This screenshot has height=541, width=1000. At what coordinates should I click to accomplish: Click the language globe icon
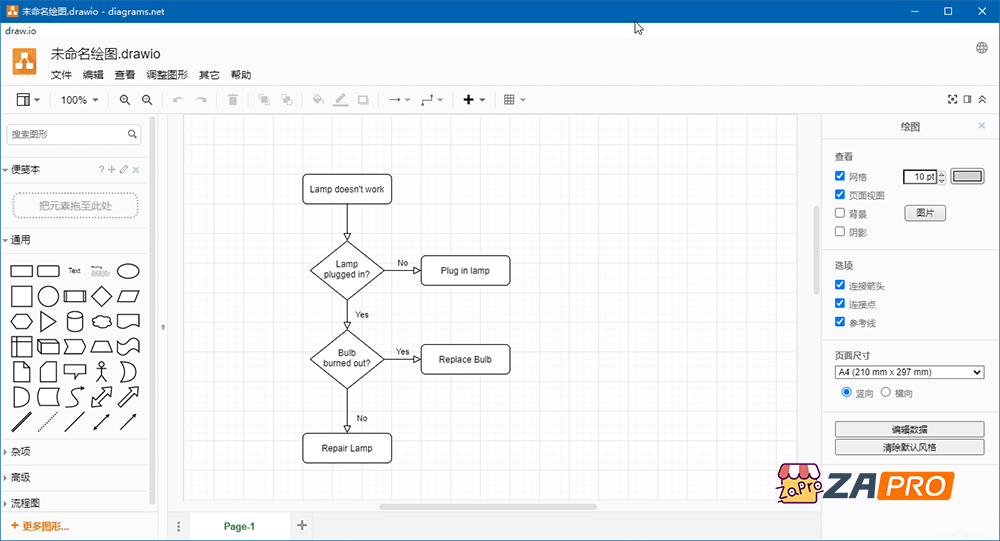point(982,48)
